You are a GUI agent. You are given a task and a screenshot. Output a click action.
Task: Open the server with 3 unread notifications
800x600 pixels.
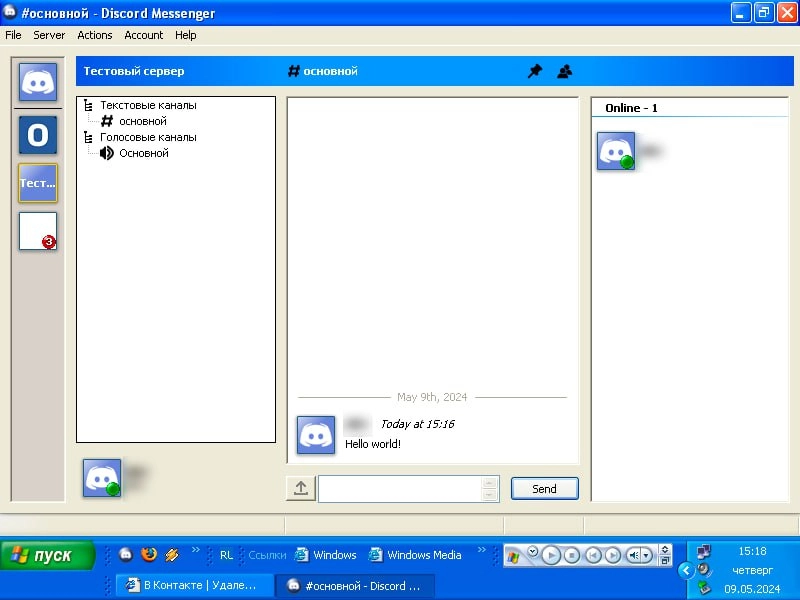tap(38, 231)
